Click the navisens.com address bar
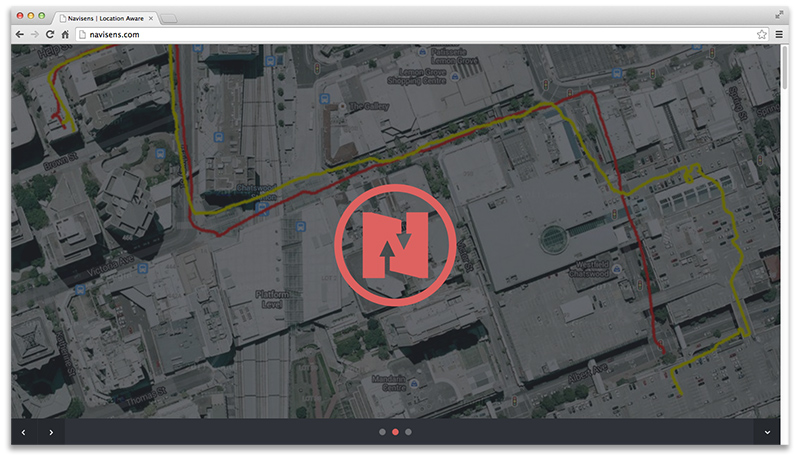The width and height of the screenshot is (800, 459). point(423,34)
